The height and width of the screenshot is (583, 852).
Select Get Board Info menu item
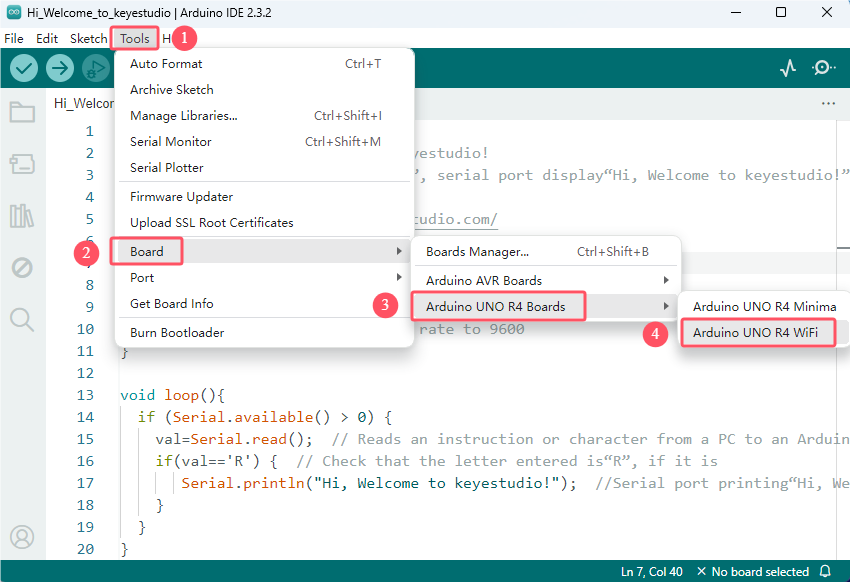click(x=264, y=304)
